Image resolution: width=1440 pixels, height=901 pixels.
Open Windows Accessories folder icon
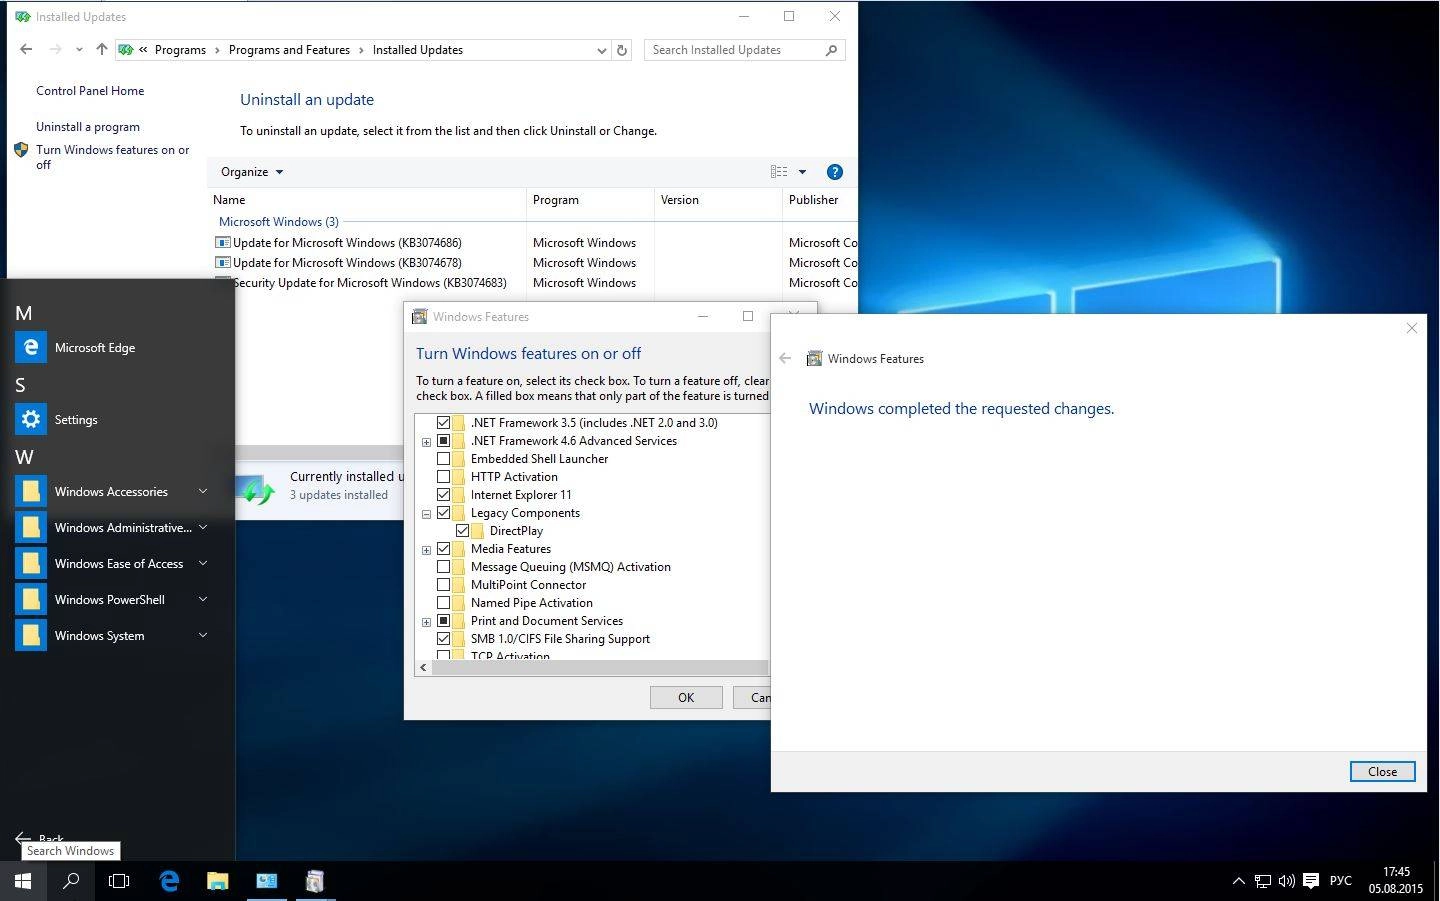click(x=31, y=491)
